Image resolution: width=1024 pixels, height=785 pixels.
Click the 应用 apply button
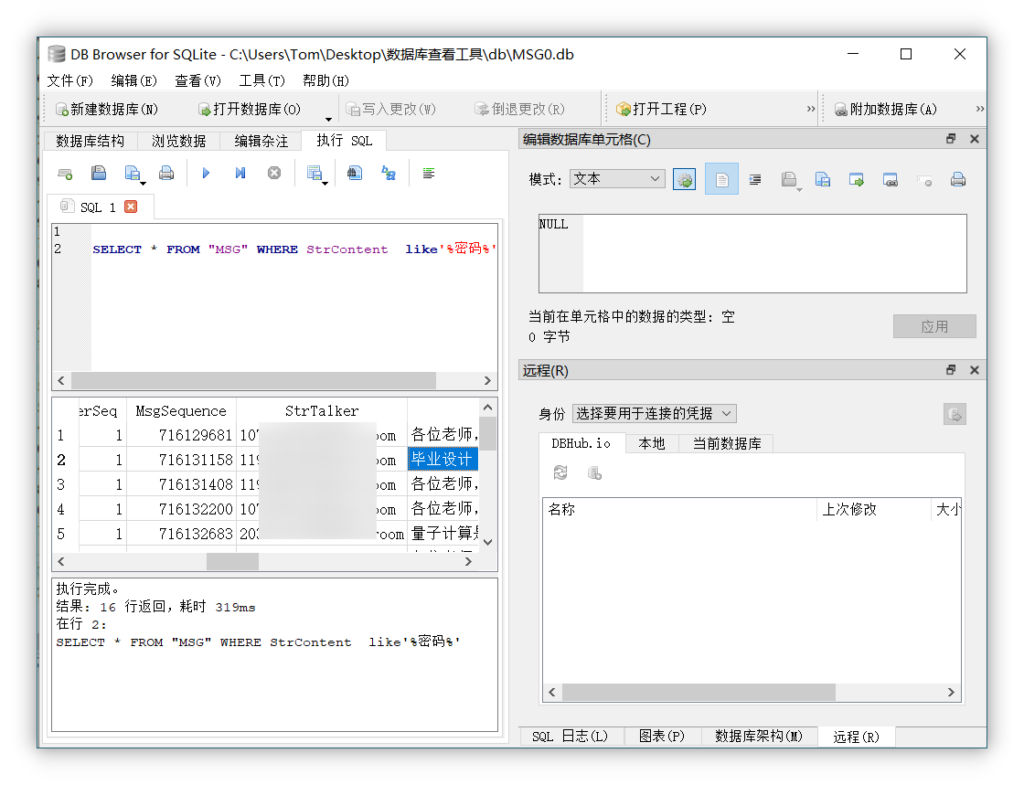[935, 327]
